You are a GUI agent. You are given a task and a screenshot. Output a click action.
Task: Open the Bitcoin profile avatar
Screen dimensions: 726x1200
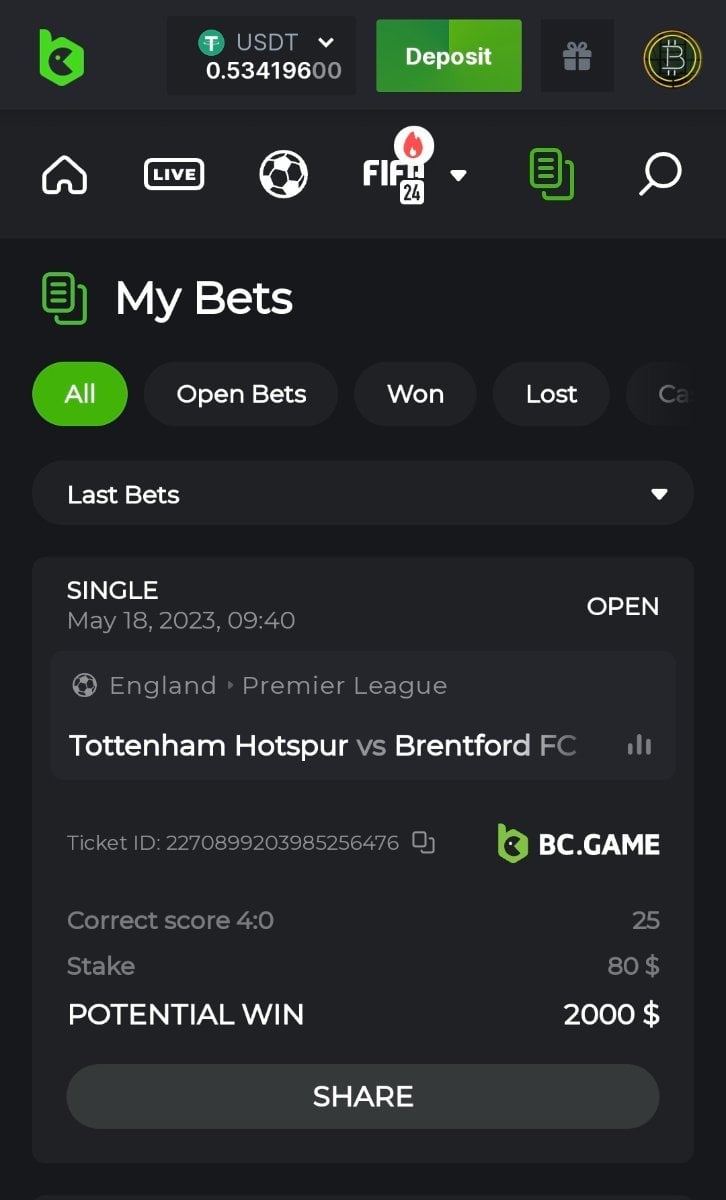pyautogui.click(x=672, y=57)
